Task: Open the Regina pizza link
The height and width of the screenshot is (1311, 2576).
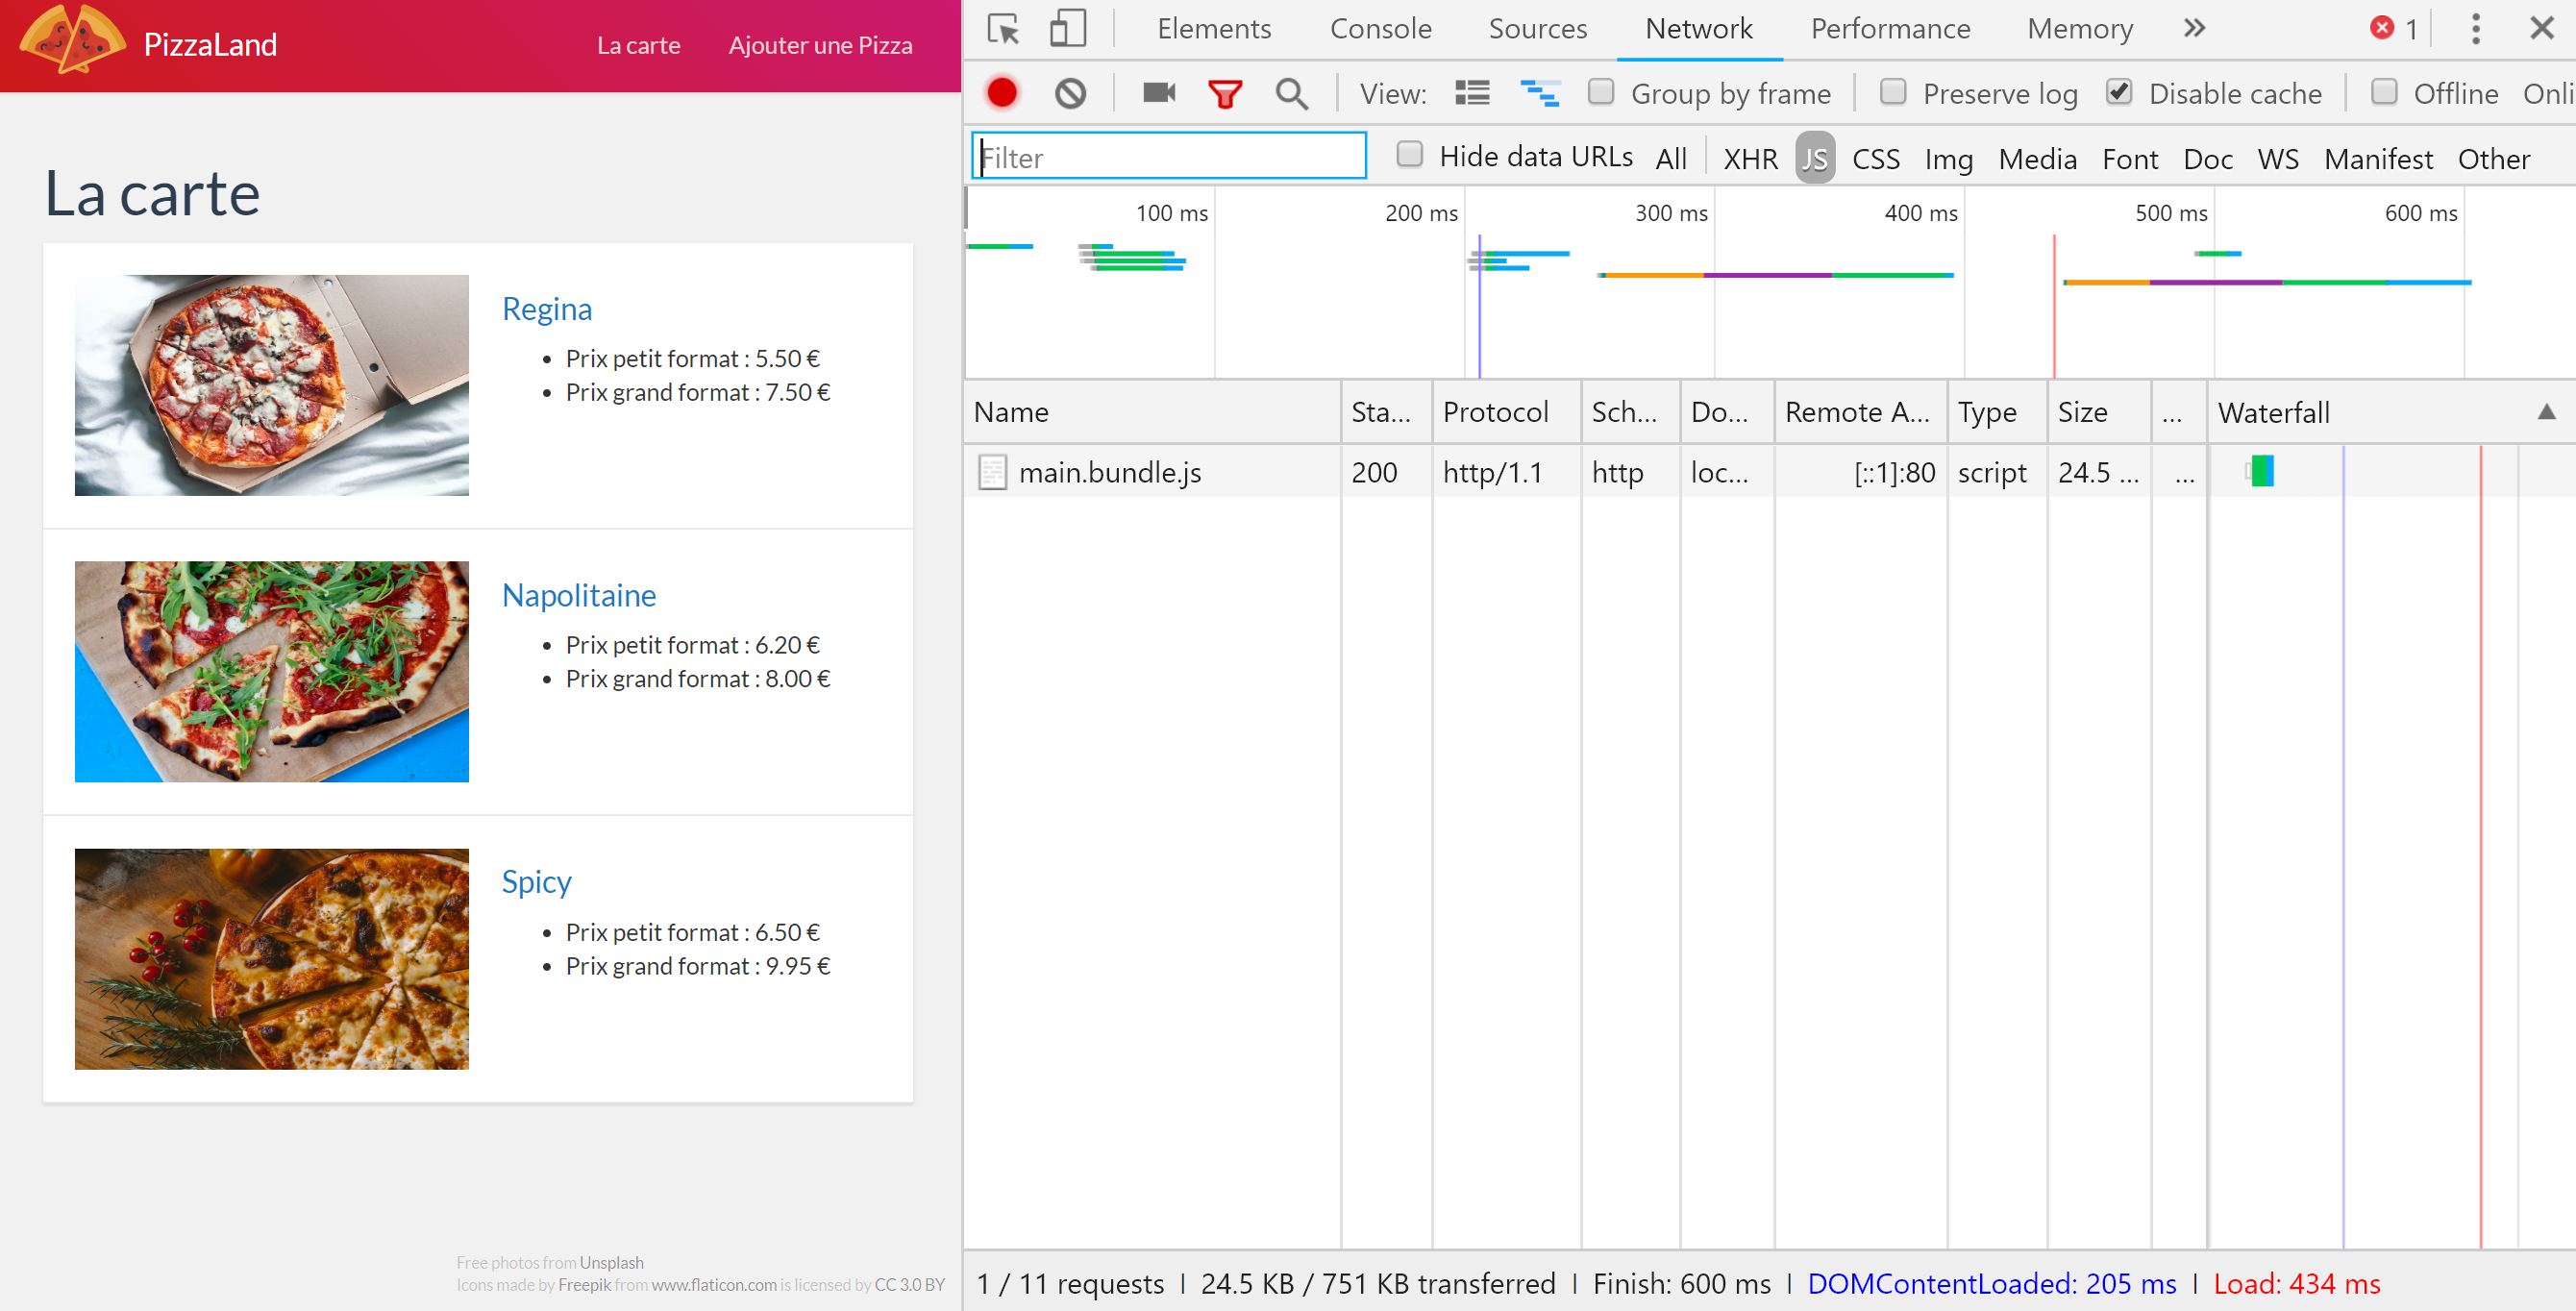Action: (x=547, y=309)
